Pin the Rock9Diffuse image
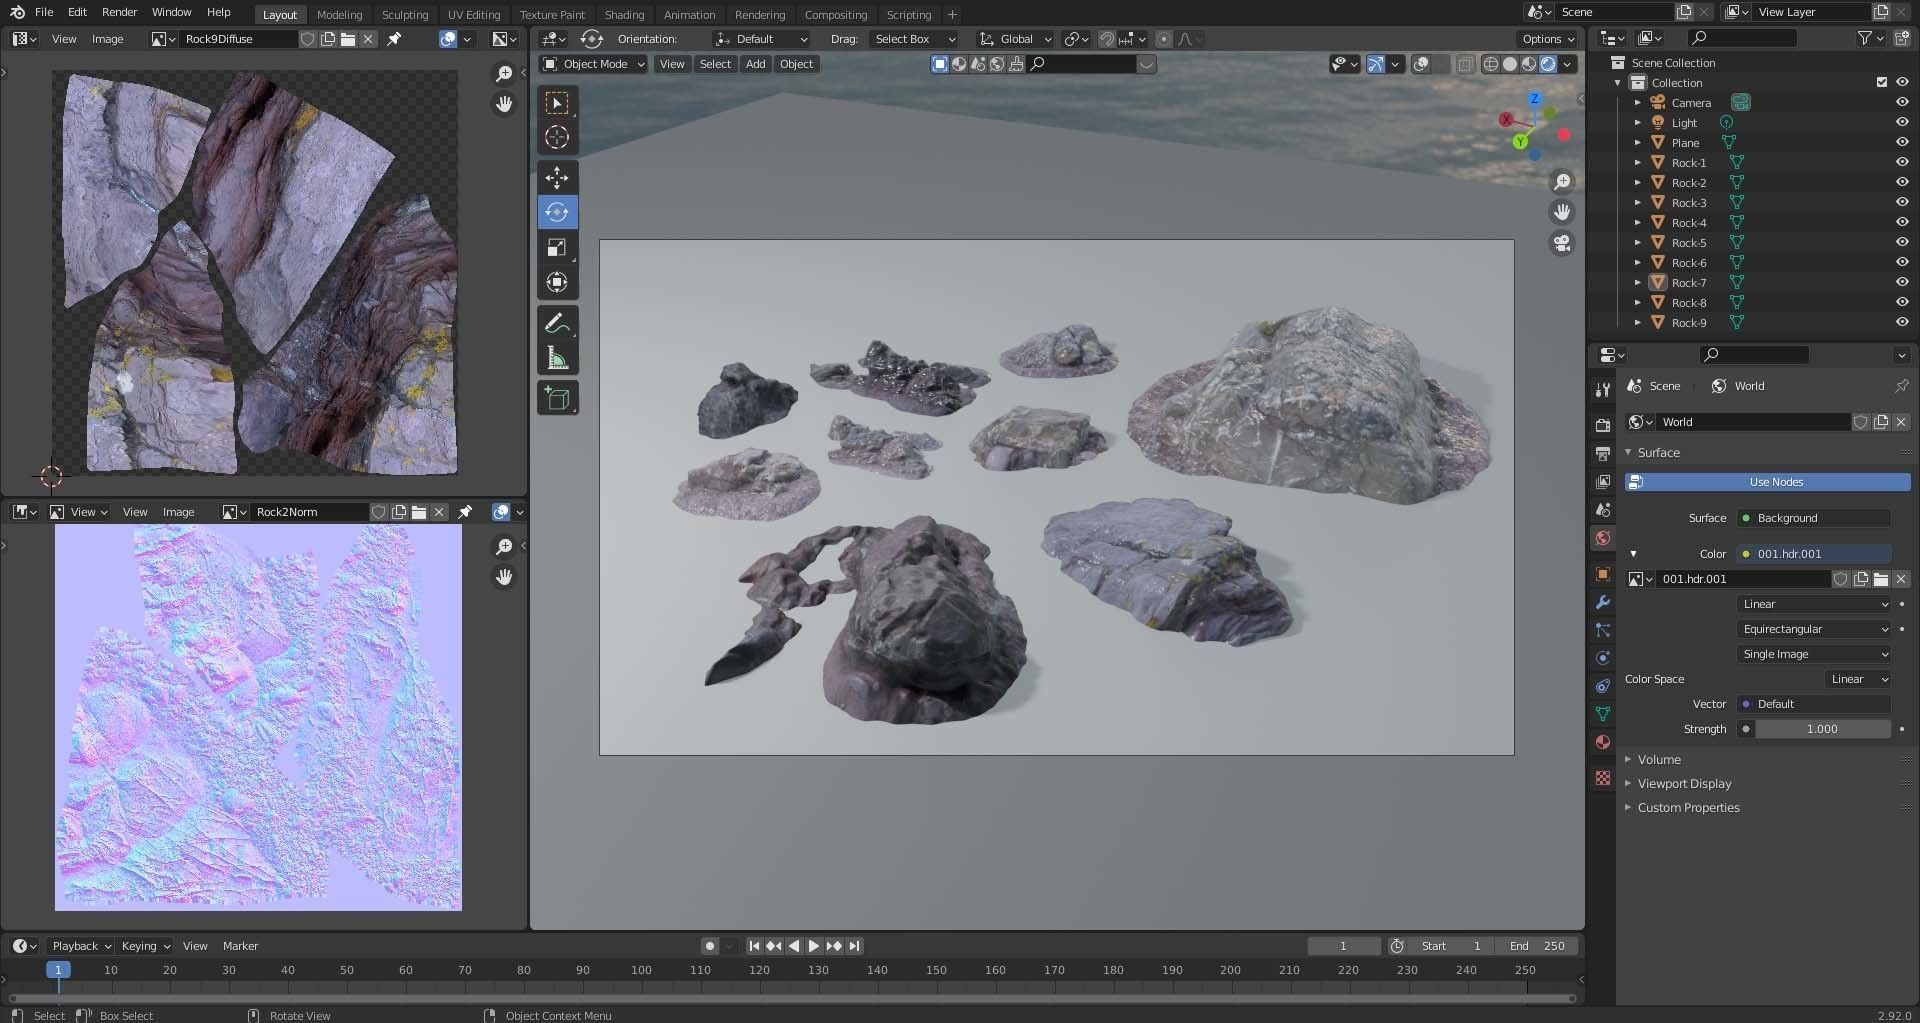This screenshot has height=1023, width=1920. tap(394, 39)
